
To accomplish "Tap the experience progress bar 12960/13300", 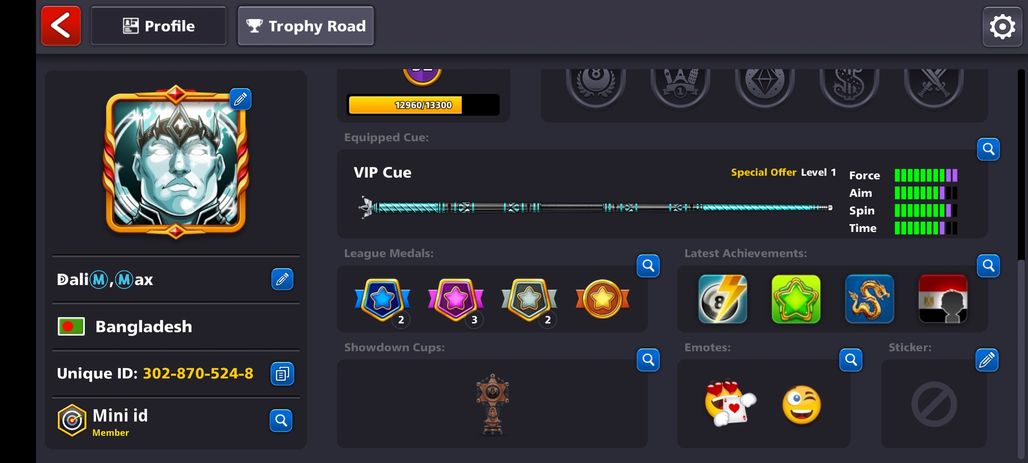I will tap(423, 105).
